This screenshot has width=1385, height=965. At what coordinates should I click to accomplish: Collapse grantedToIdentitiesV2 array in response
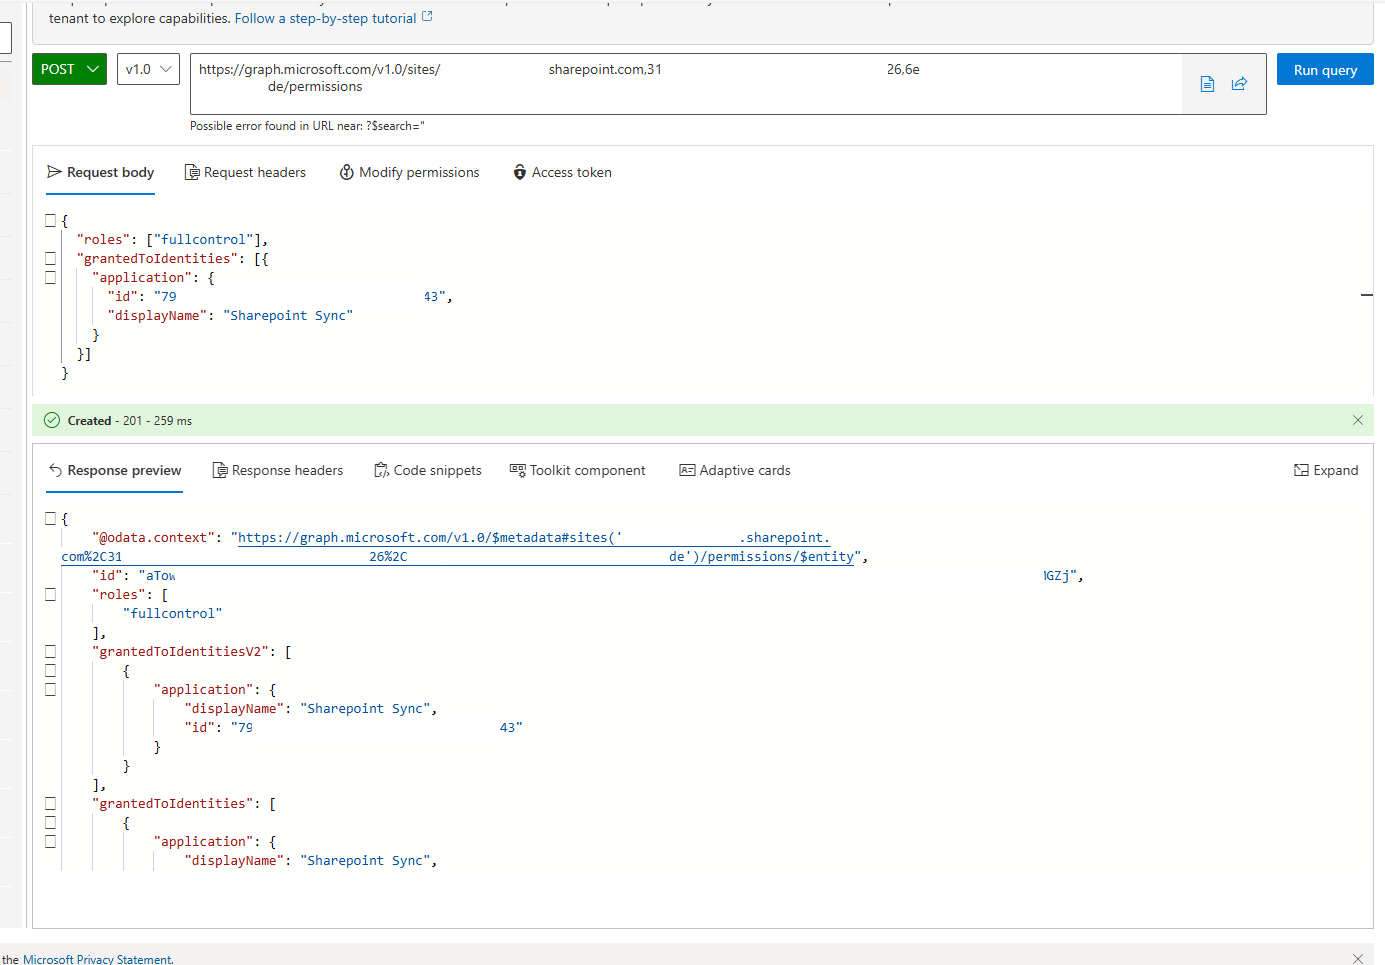tap(50, 651)
